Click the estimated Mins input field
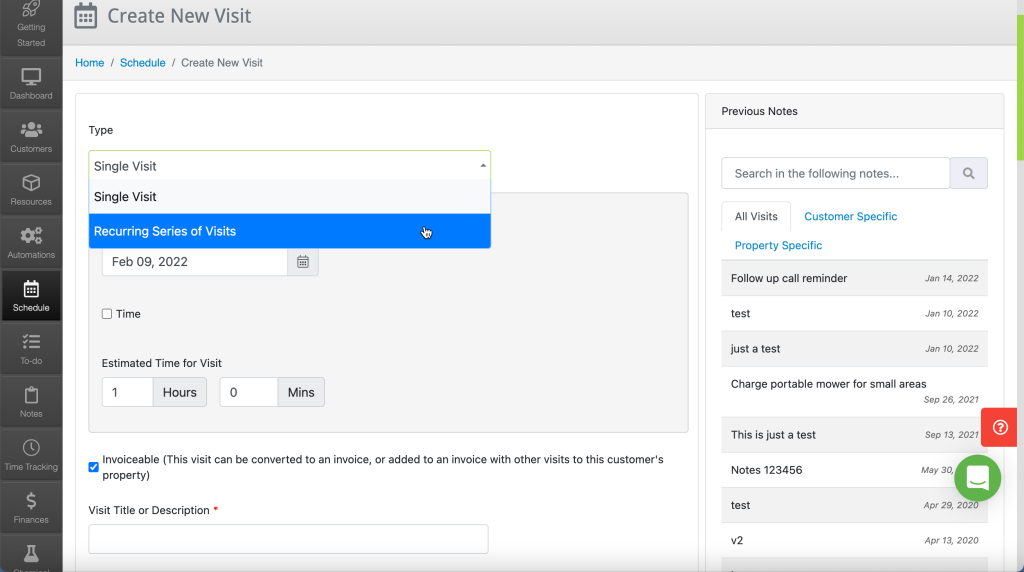This screenshot has width=1024, height=572. click(249, 392)
